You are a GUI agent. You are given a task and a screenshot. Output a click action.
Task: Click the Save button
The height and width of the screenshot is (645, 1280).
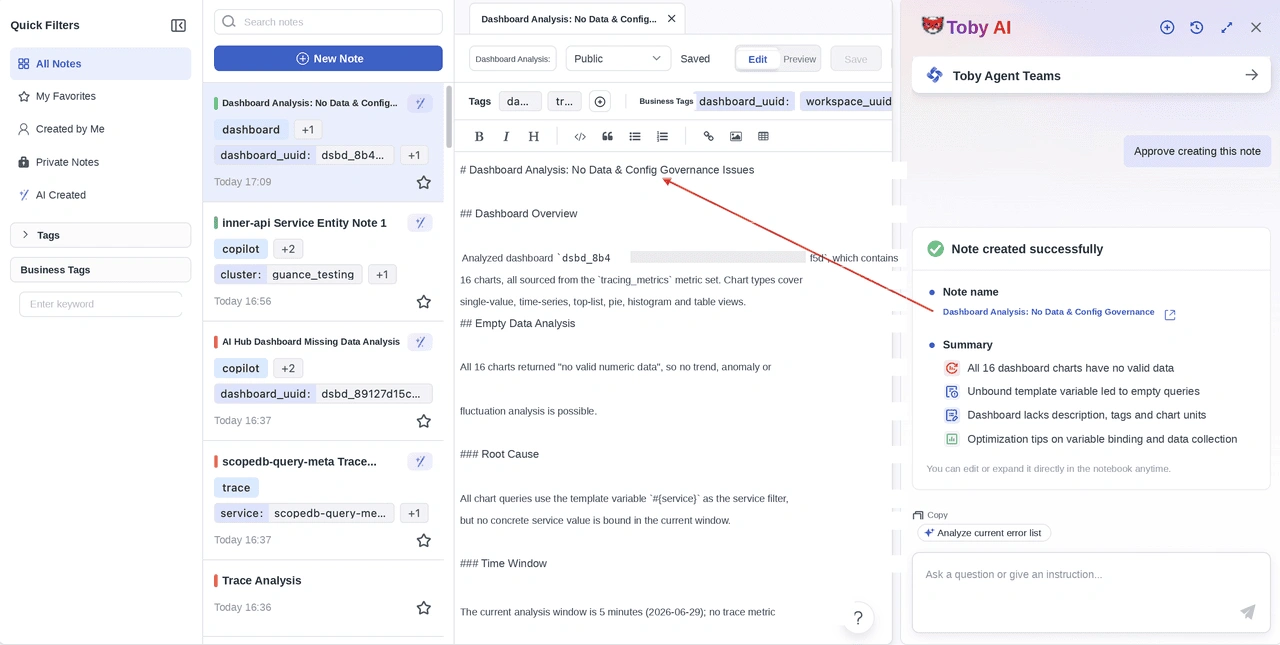856,59
